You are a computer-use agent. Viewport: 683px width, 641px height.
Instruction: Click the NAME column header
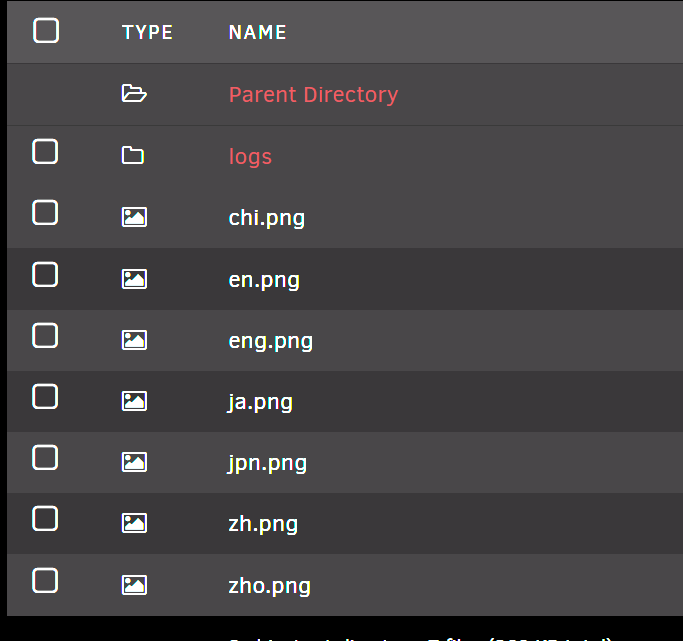257,33
